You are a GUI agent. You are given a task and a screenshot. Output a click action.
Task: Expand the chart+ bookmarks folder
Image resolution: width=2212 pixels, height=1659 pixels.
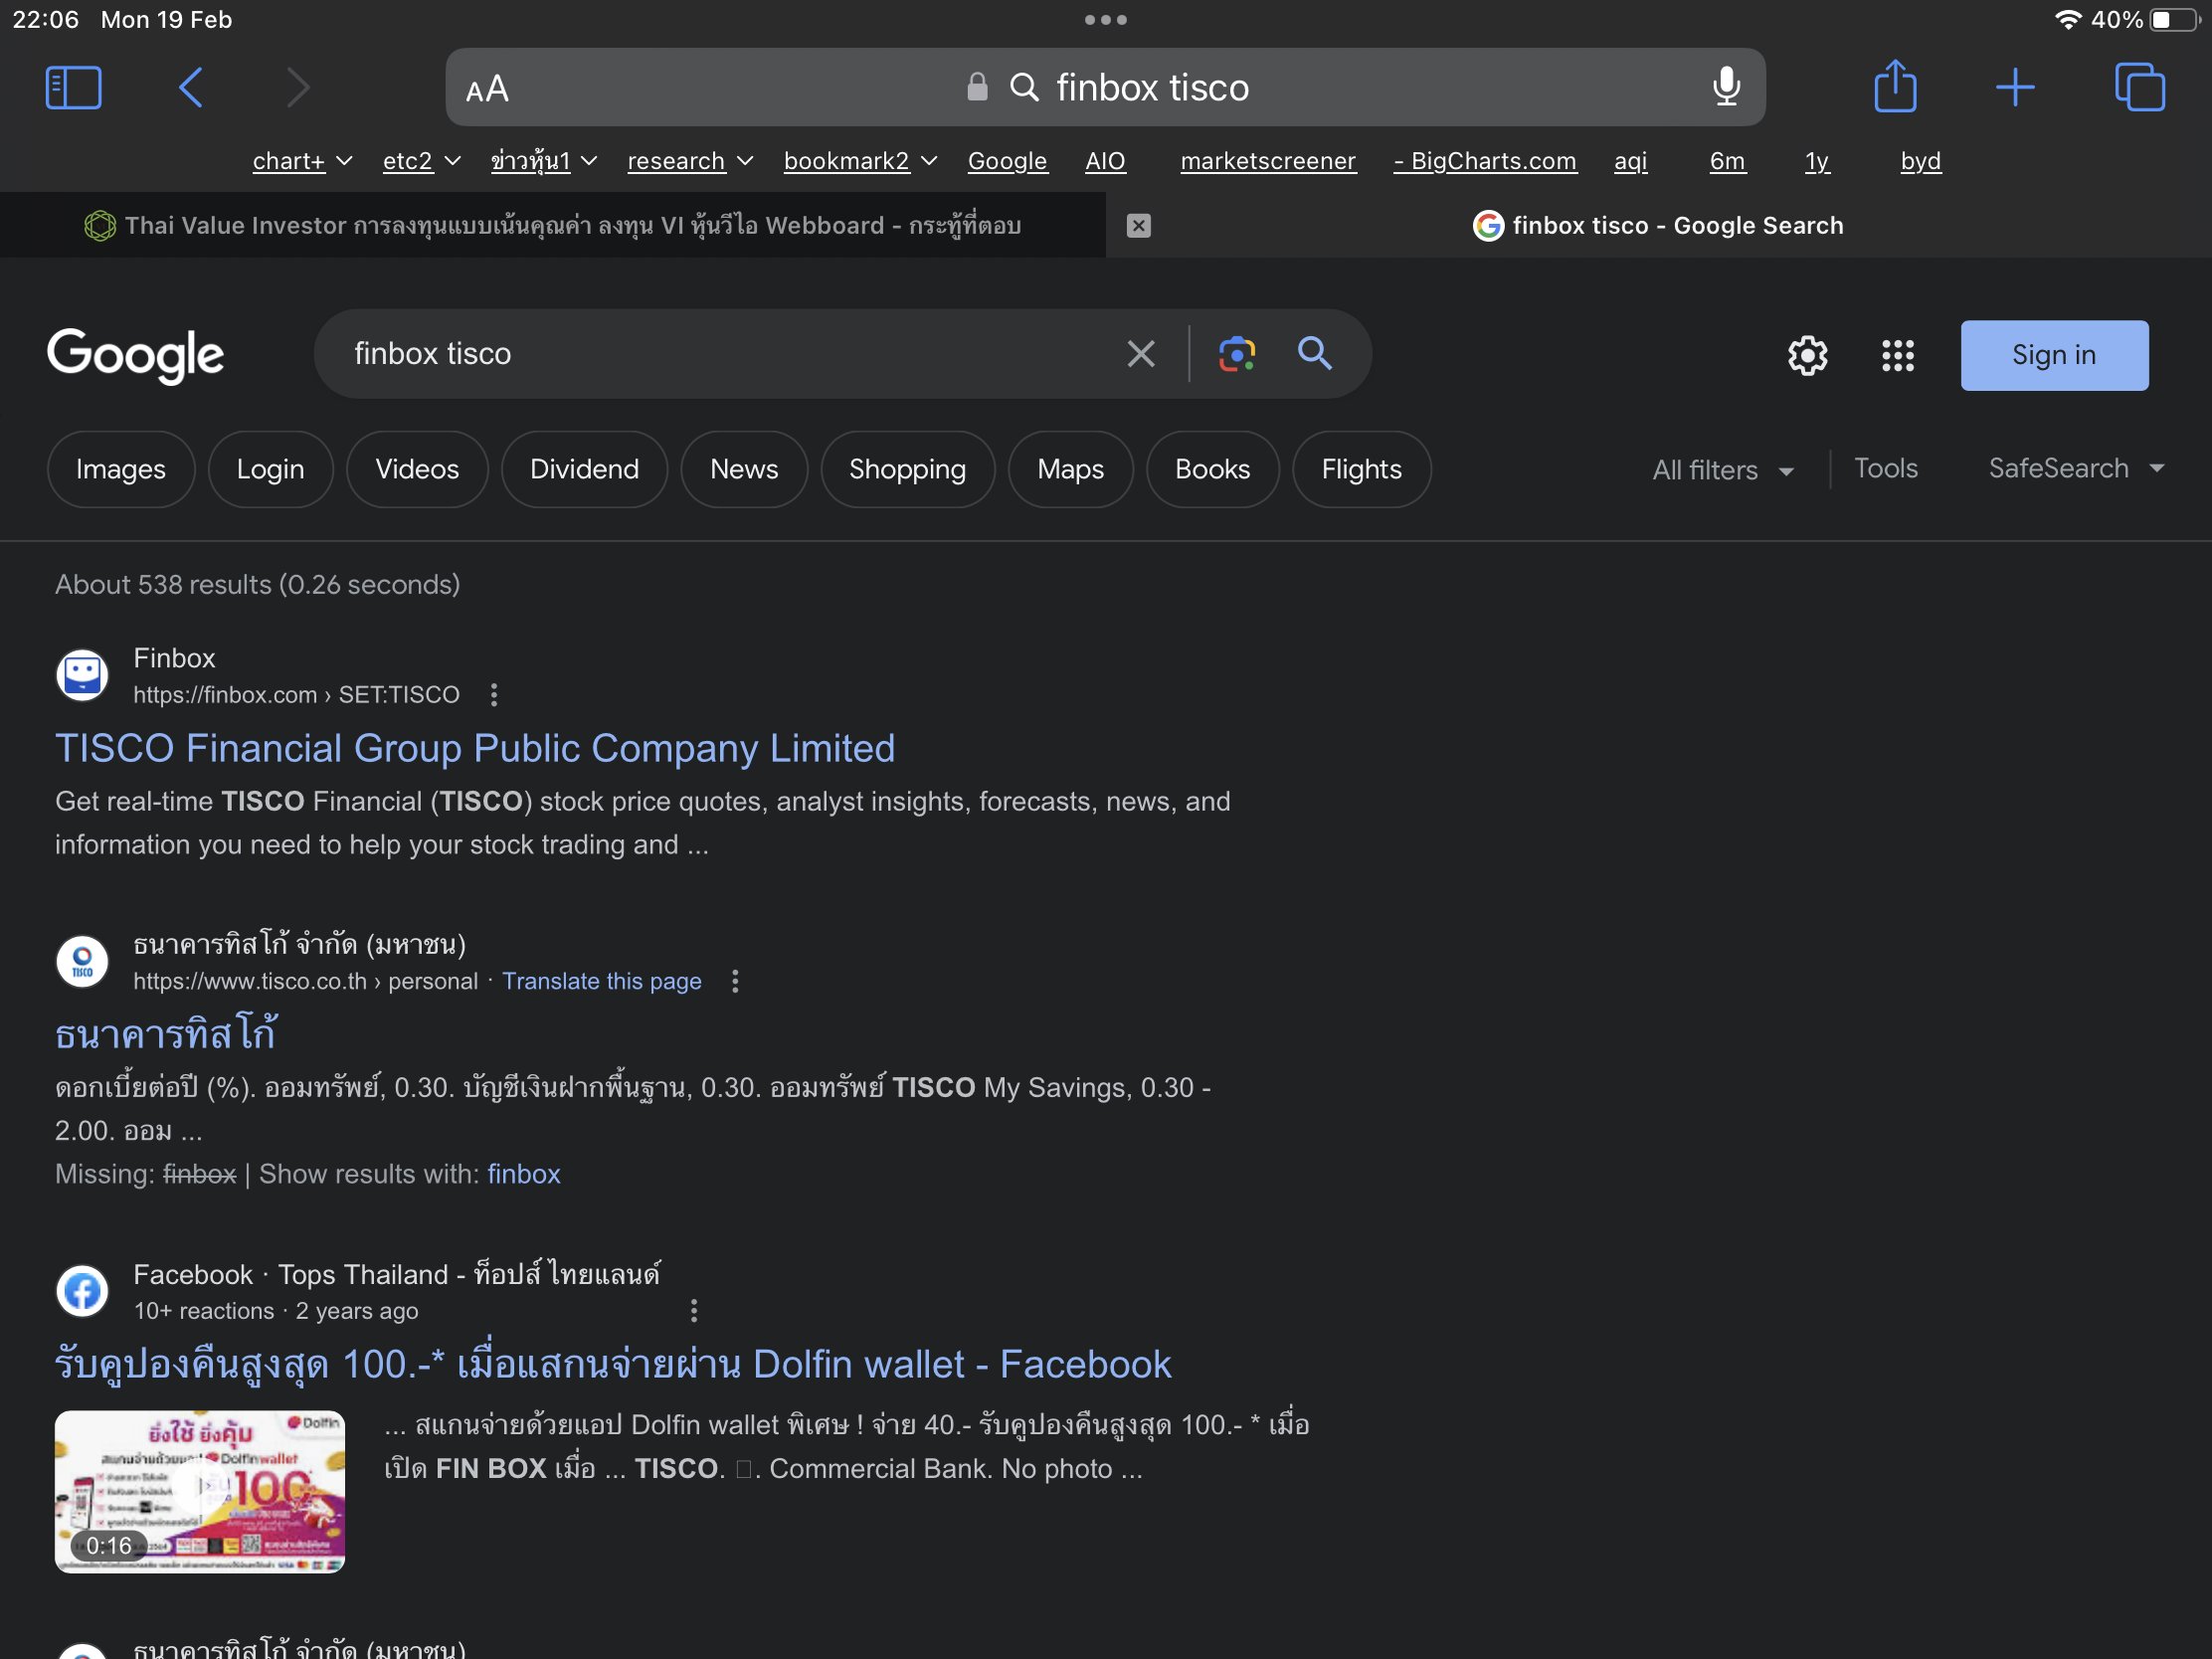point(302,161)
